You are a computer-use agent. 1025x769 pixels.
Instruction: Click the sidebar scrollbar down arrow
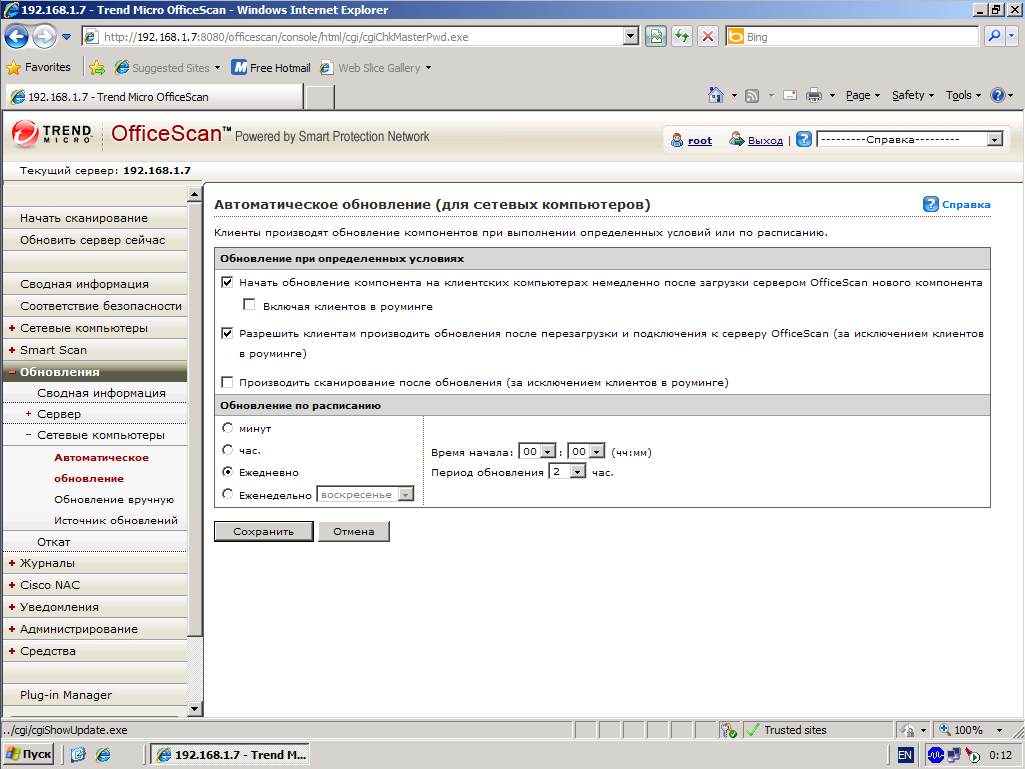194,708
